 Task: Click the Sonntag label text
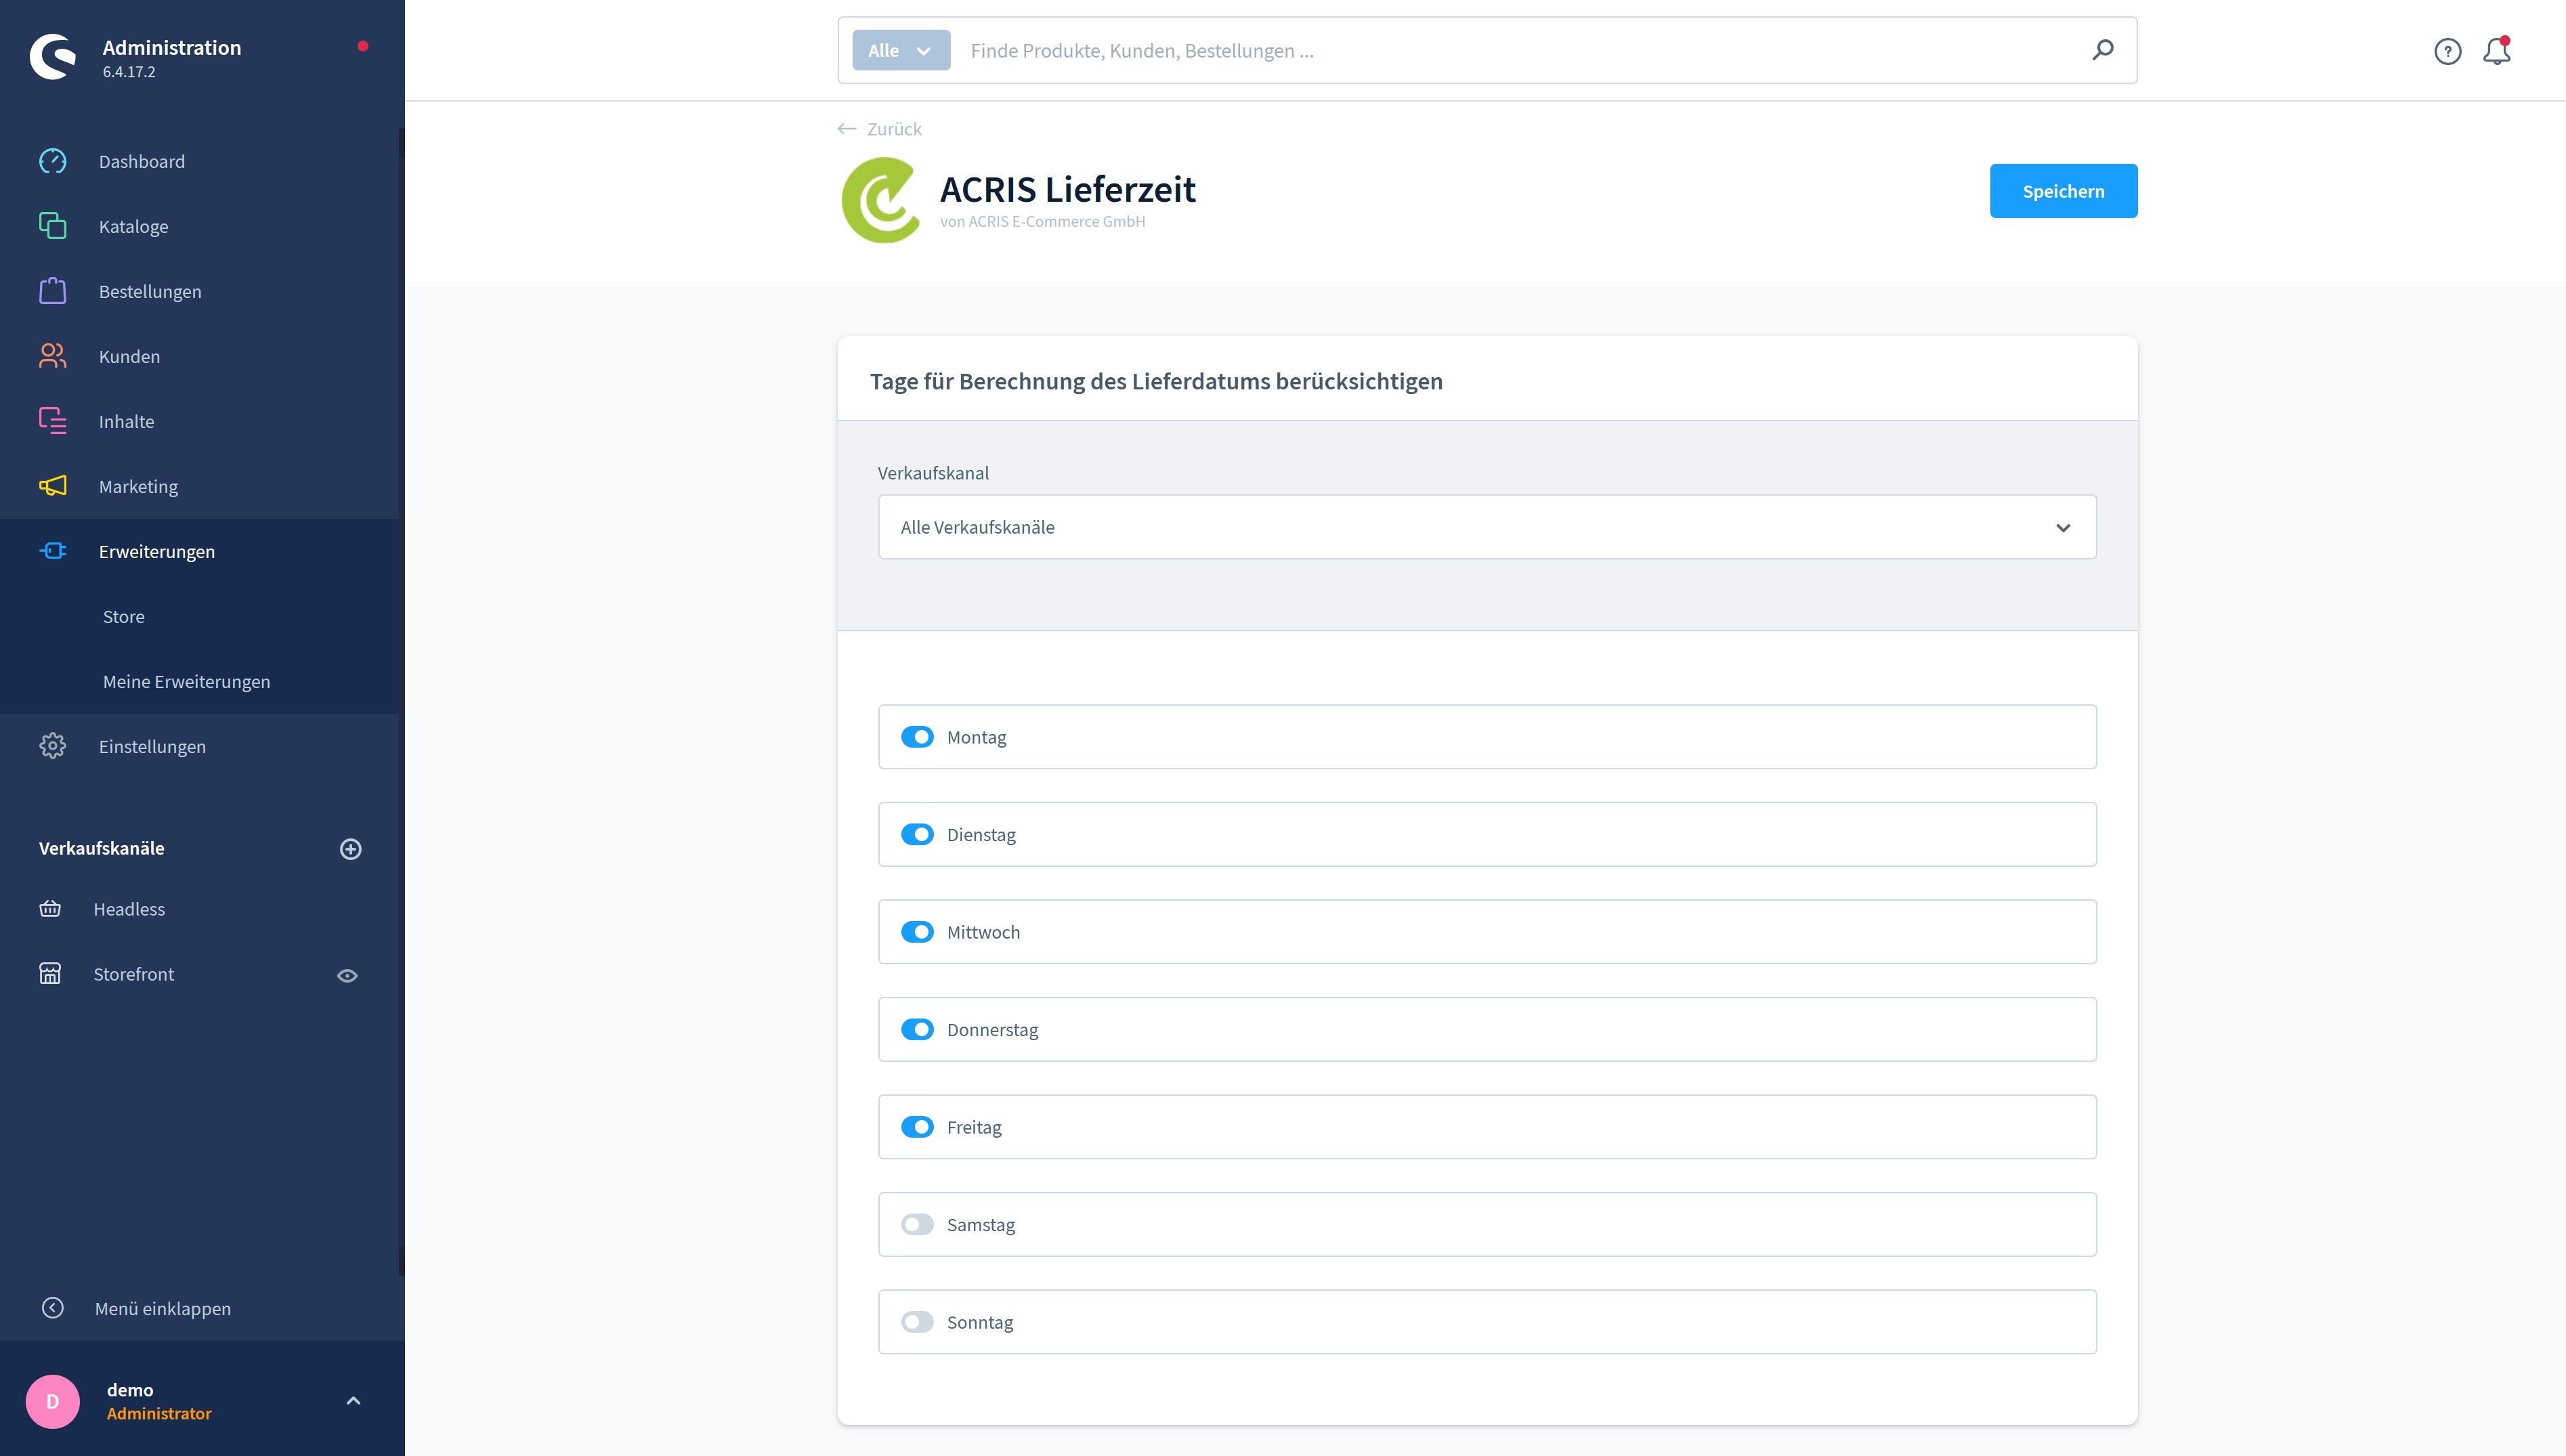click(x=979, y=1322)
